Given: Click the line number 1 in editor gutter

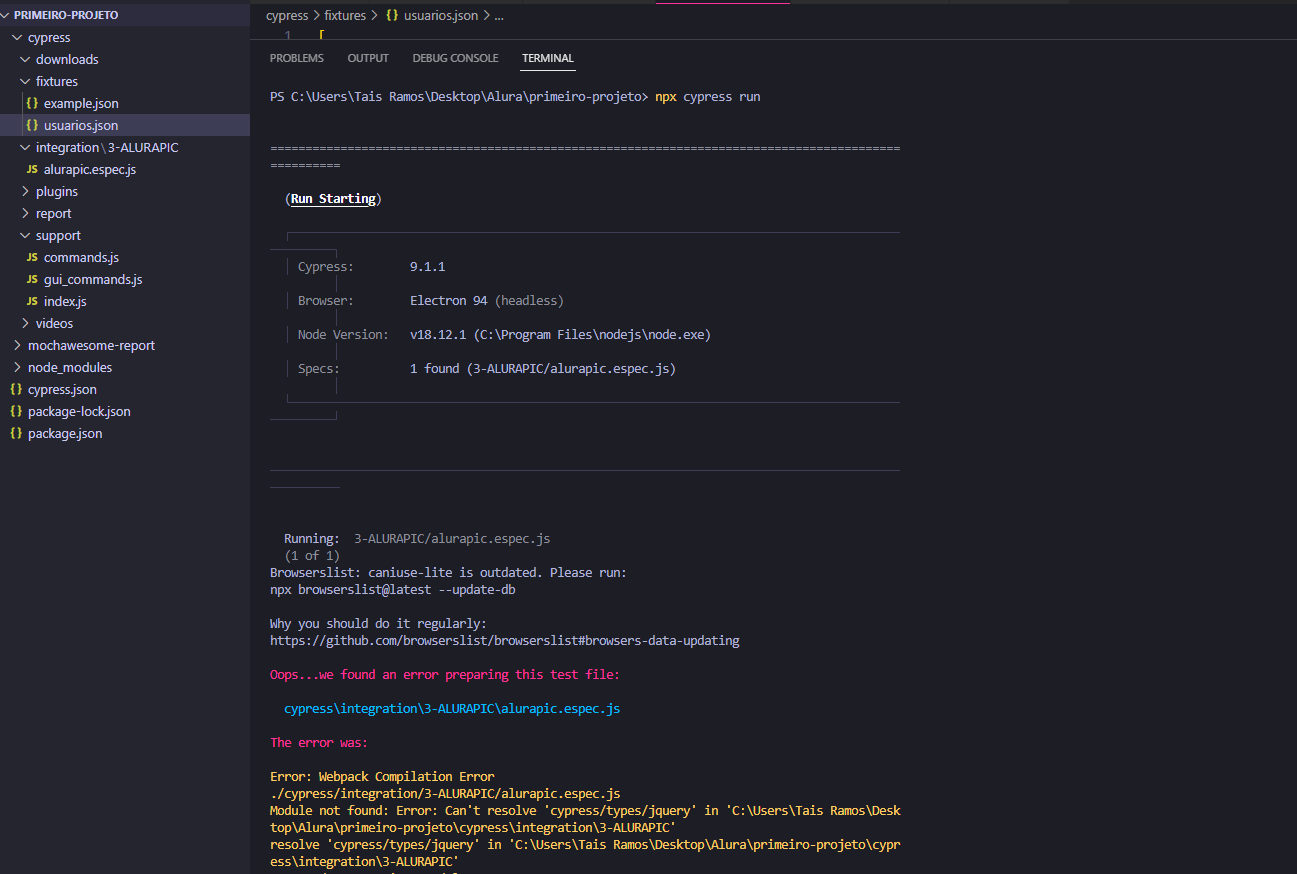Looking at the screenshot, I should 287,35.
